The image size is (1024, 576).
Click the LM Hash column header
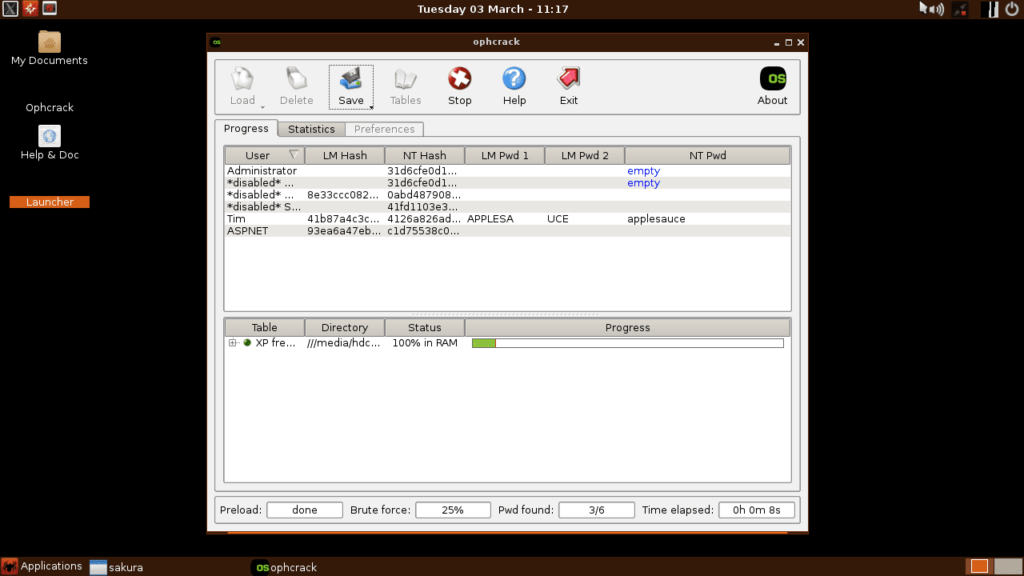coord(345,155)
